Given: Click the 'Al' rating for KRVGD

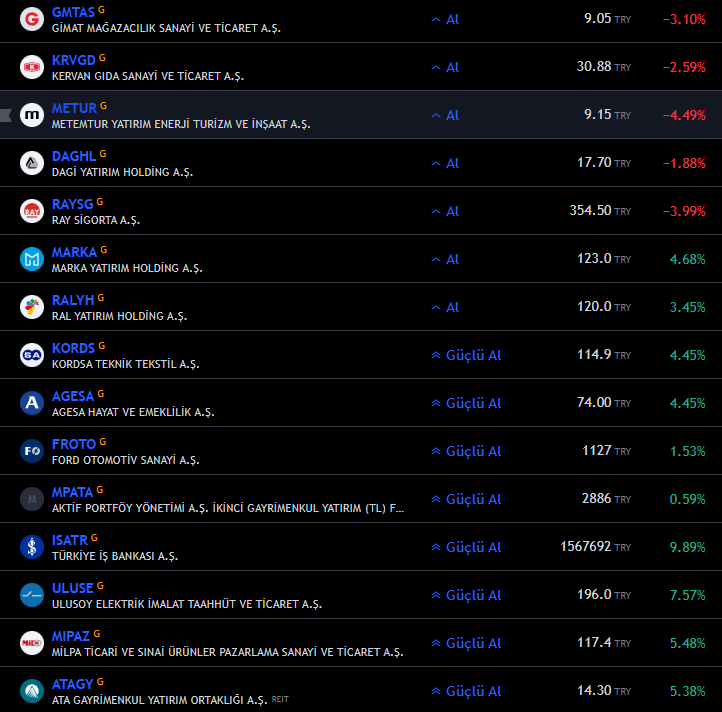Looking at the screenshot, I should (x=445, y=67).
